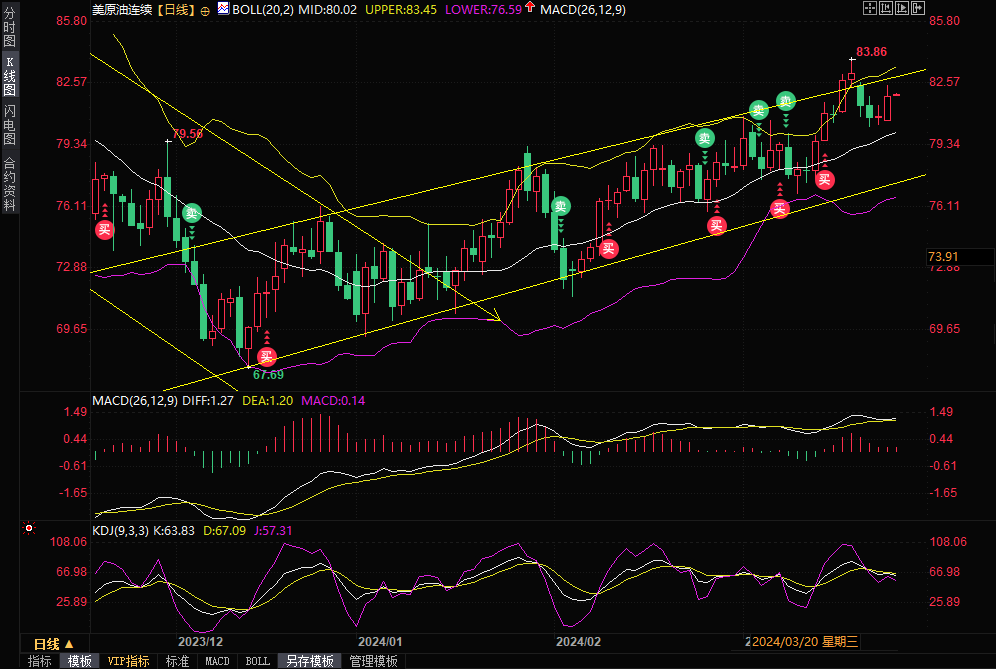Select K线图 view in left sidebar
This screenshot has height=669, width=996.
point(9,76)
